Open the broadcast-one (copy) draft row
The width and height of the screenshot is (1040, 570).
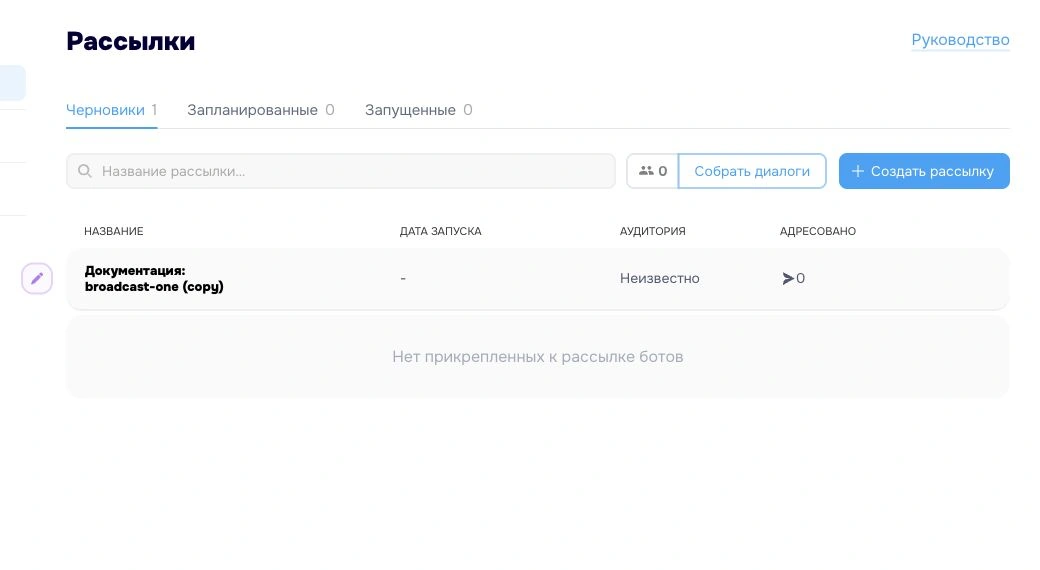coord(537,279)
